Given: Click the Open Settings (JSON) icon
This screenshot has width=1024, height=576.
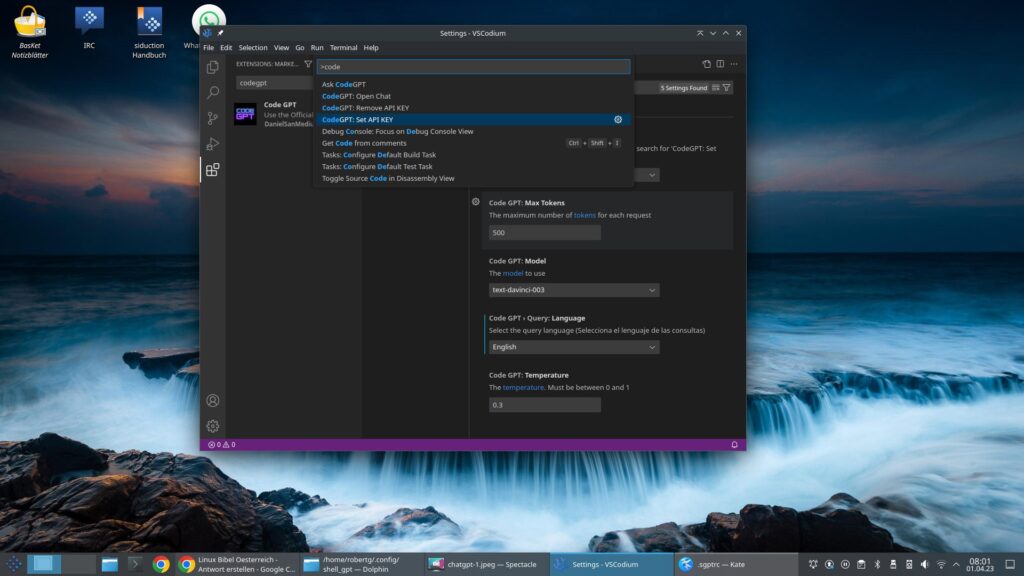Looking at the screenshot, I should tap(707, 64).
